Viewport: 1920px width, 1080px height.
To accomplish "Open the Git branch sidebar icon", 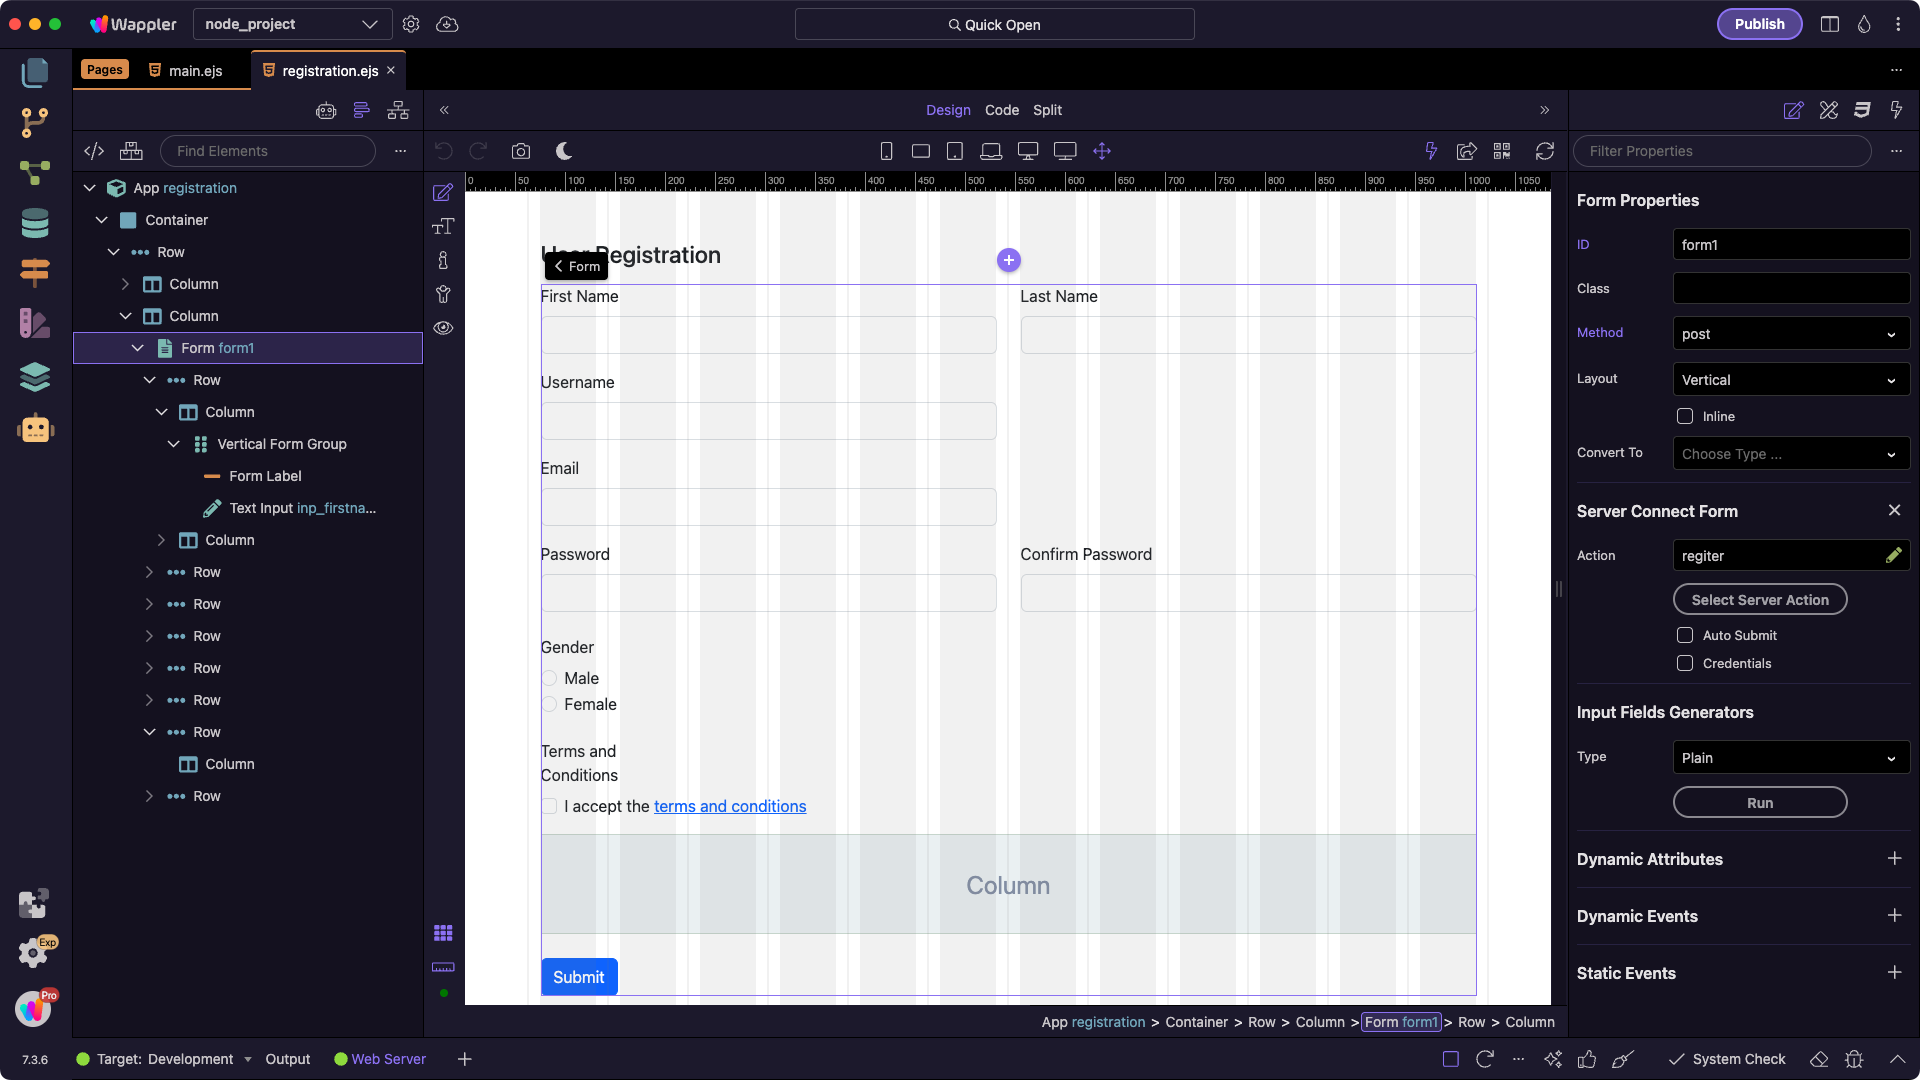I will [x=35, y=123].
